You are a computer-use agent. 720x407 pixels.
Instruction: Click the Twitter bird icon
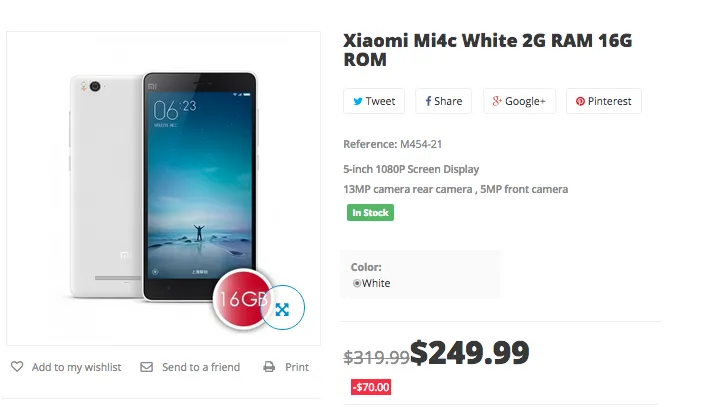coord(357,101)
